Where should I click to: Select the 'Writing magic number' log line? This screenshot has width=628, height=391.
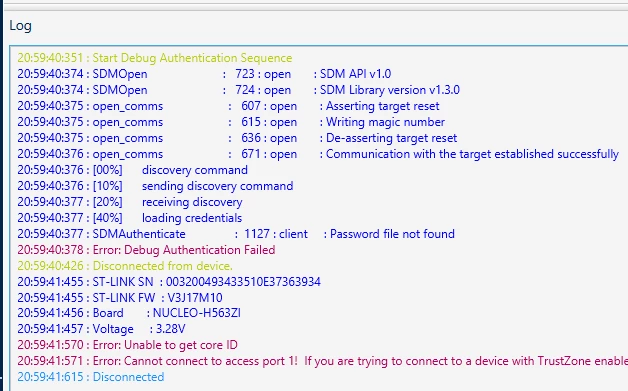click(231, 122)
